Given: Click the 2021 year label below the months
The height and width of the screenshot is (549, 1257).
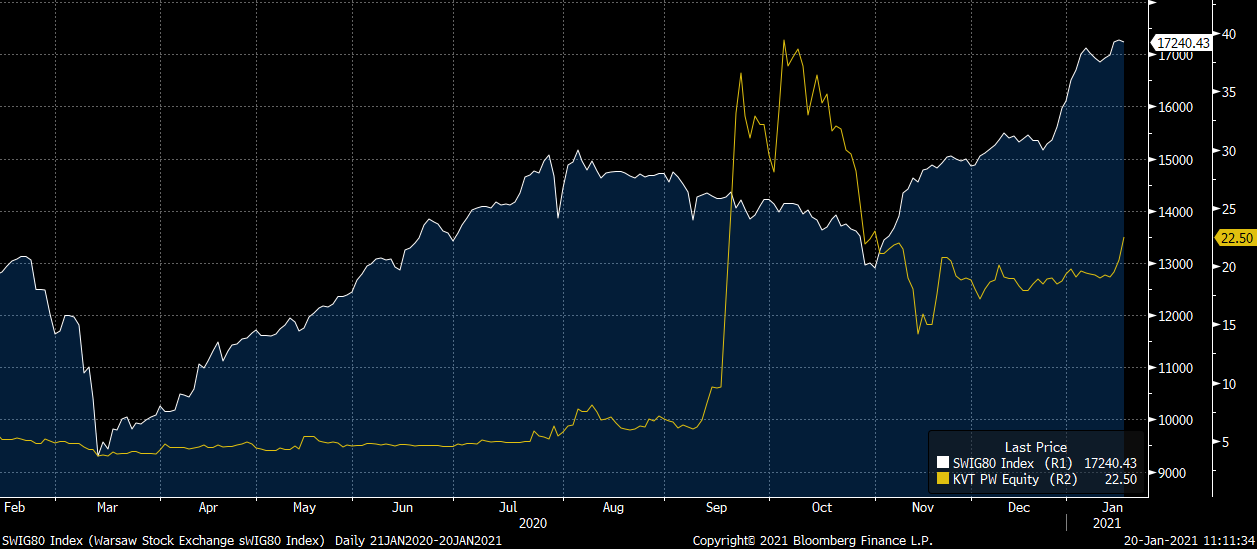Looking at the screenshot, I should [x=1107, y=523].
